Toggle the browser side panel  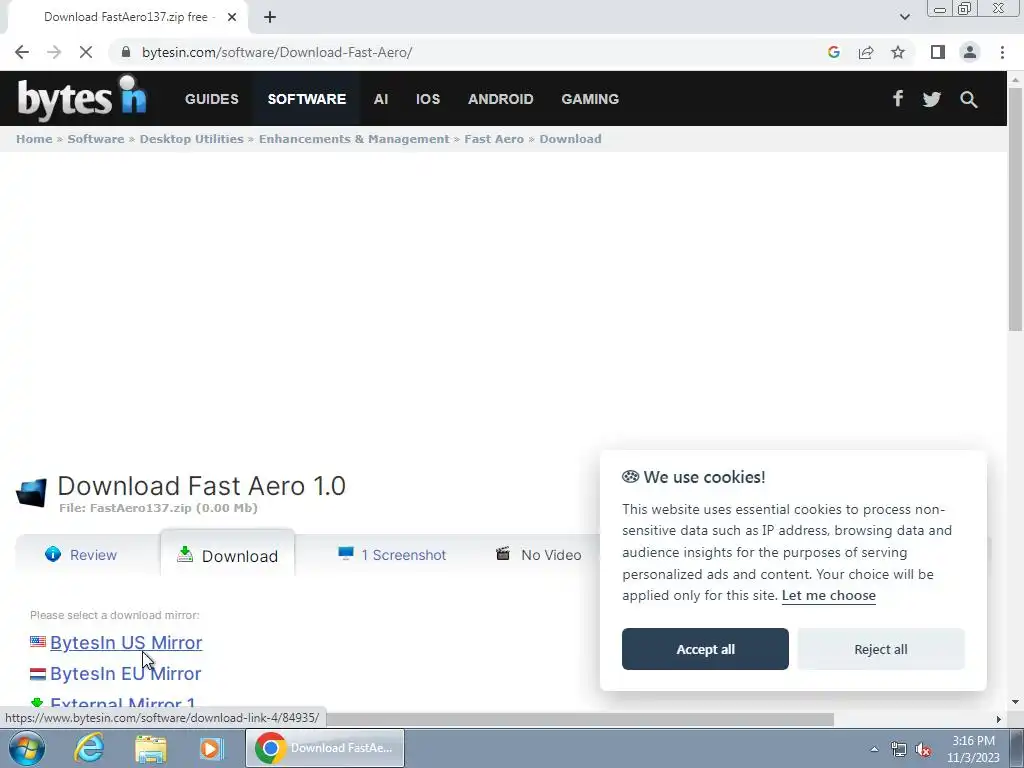(938, 52)
